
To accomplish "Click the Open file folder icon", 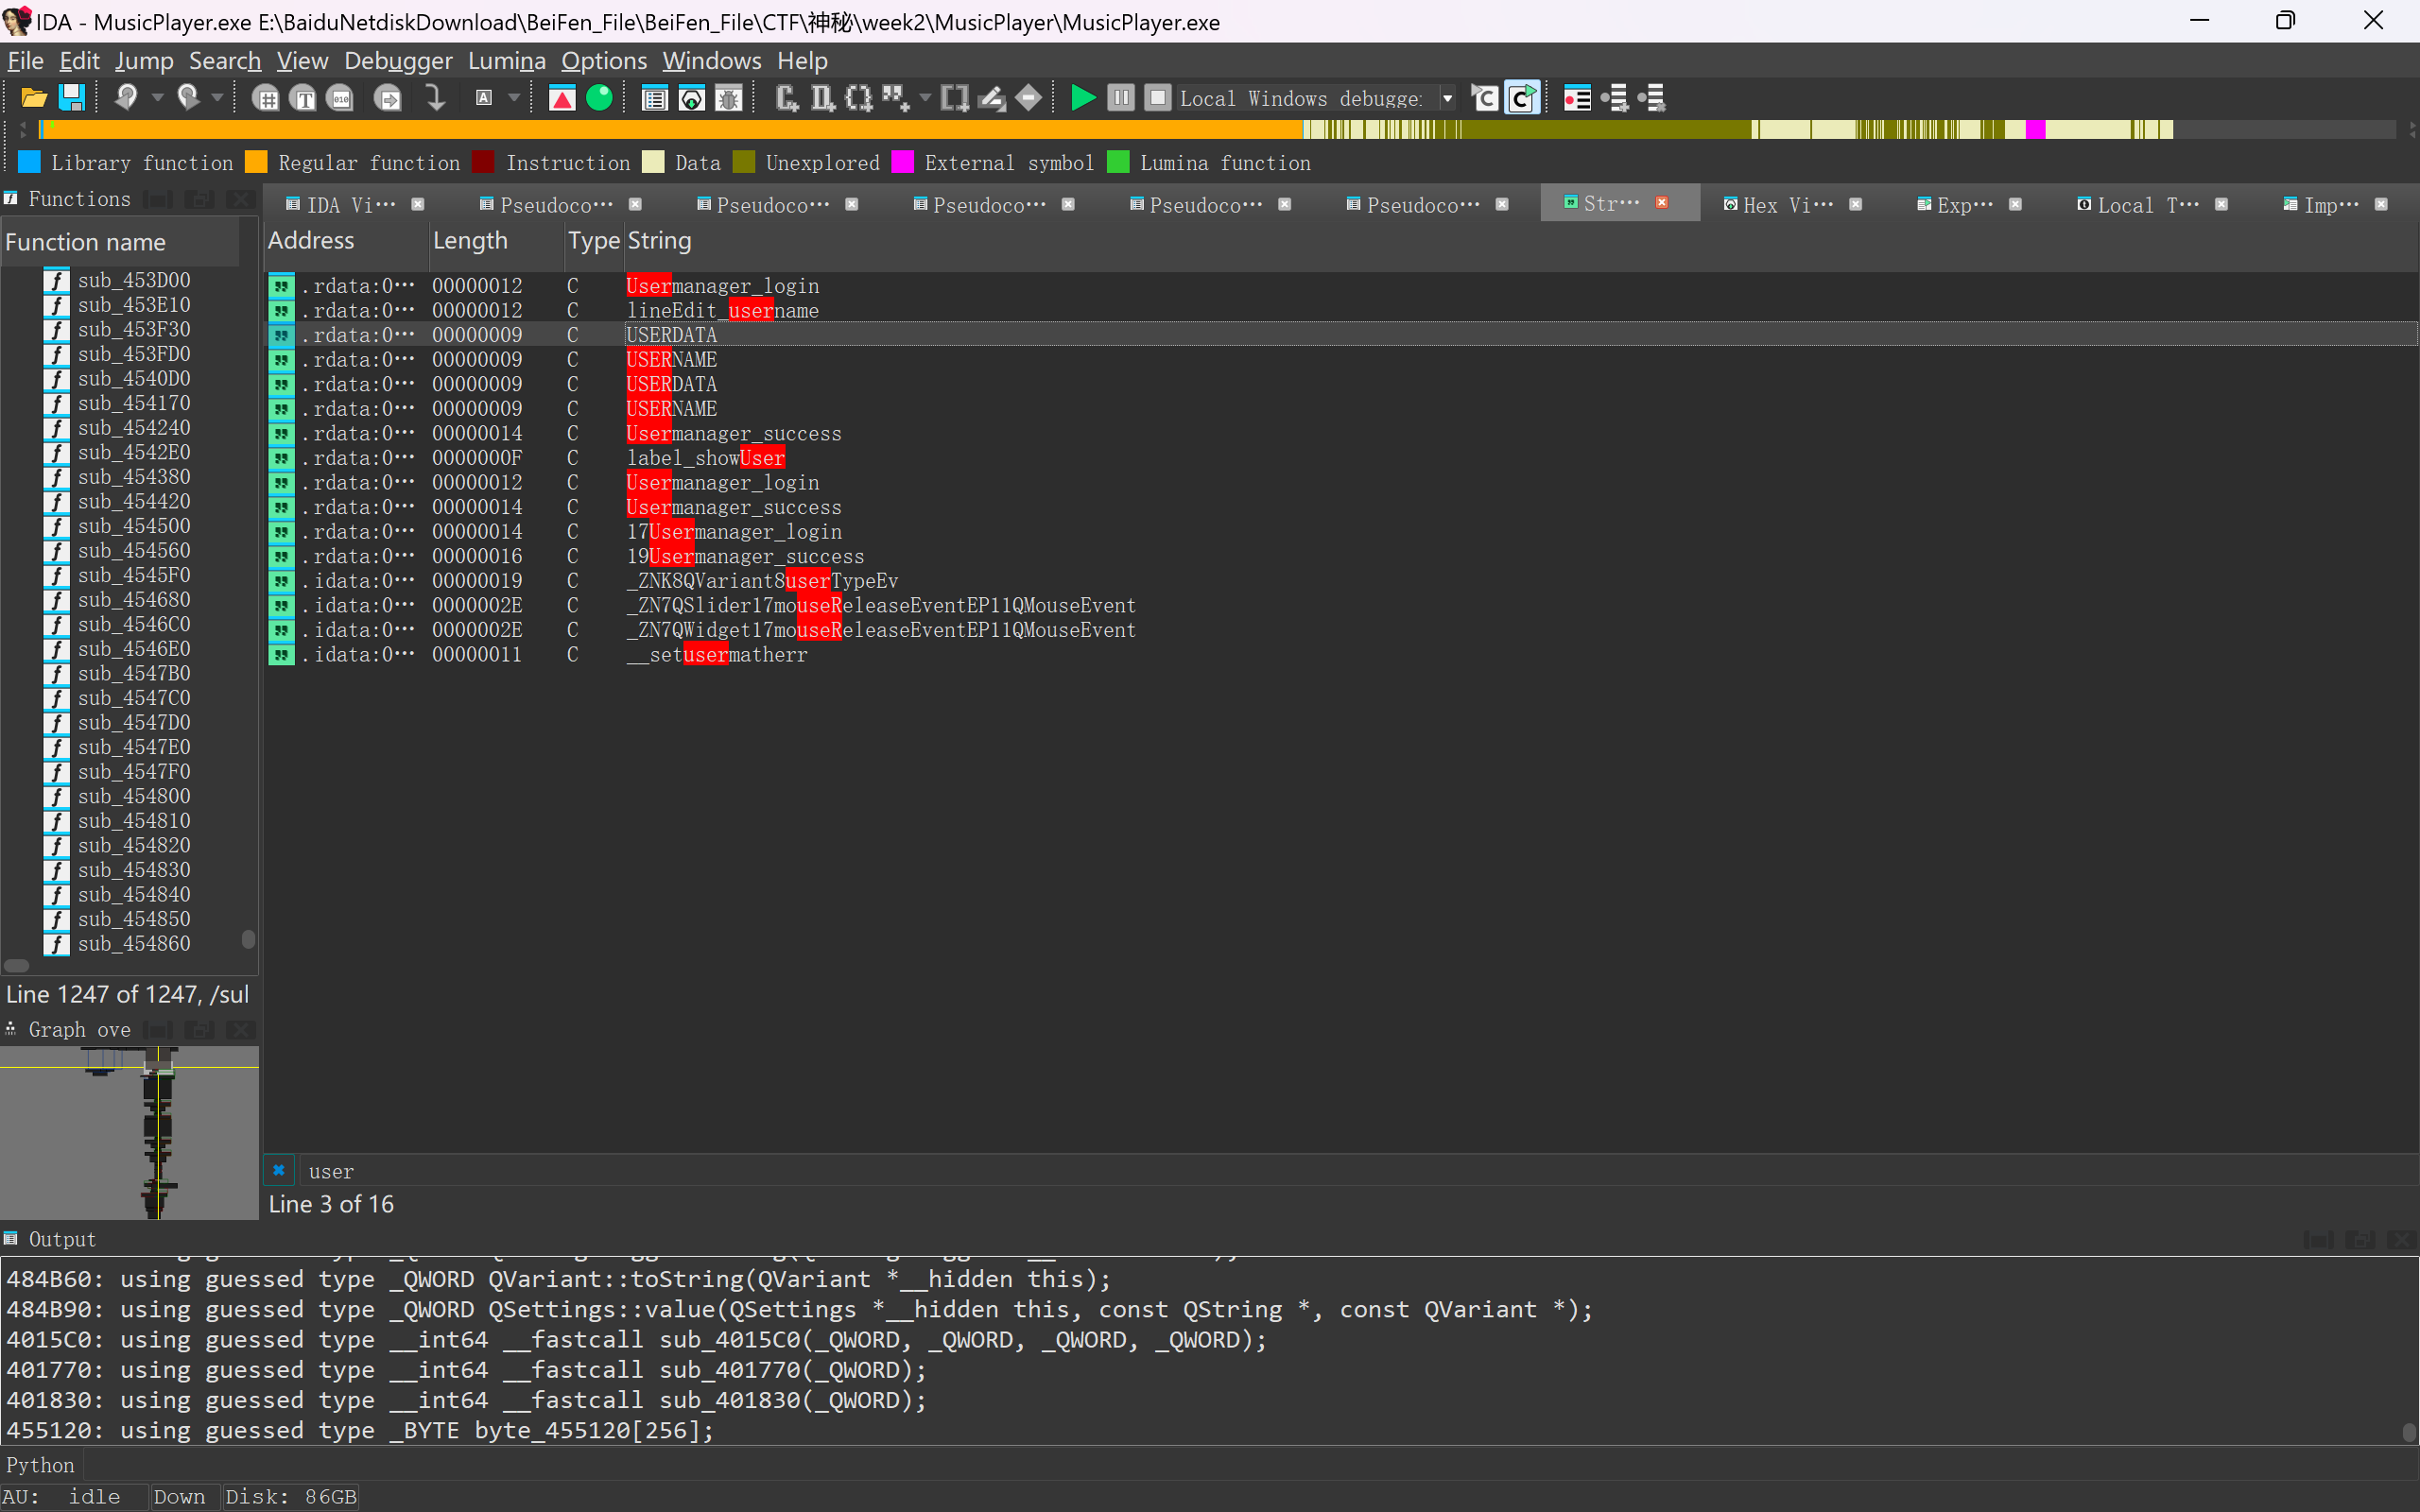I will point(33,98).
